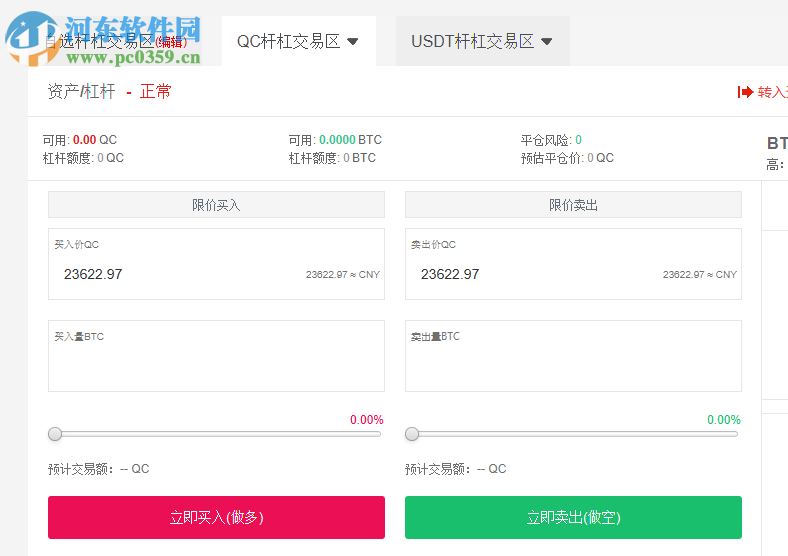The image size is (788, 556).
Task: Switch to the 自选杠杆交易区 tab
Action: (100, 42)
